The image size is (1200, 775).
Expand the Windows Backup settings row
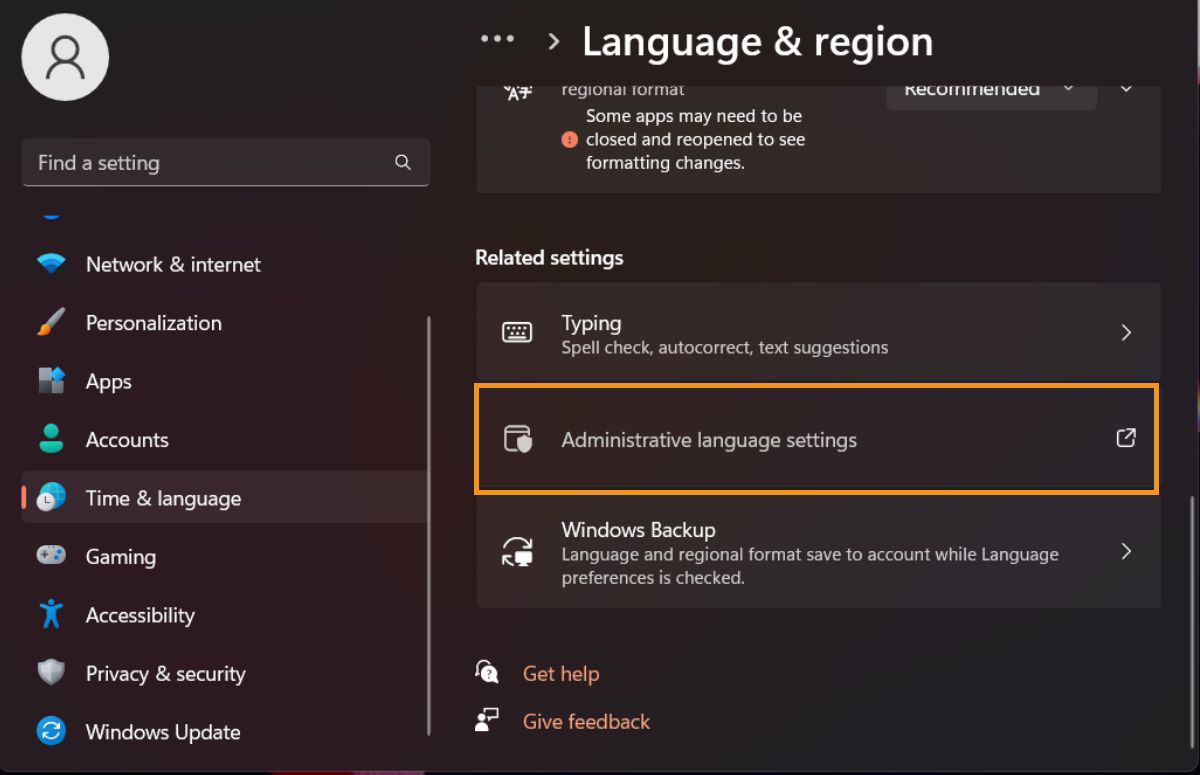pyautogui.click(x=1126, y=551)
